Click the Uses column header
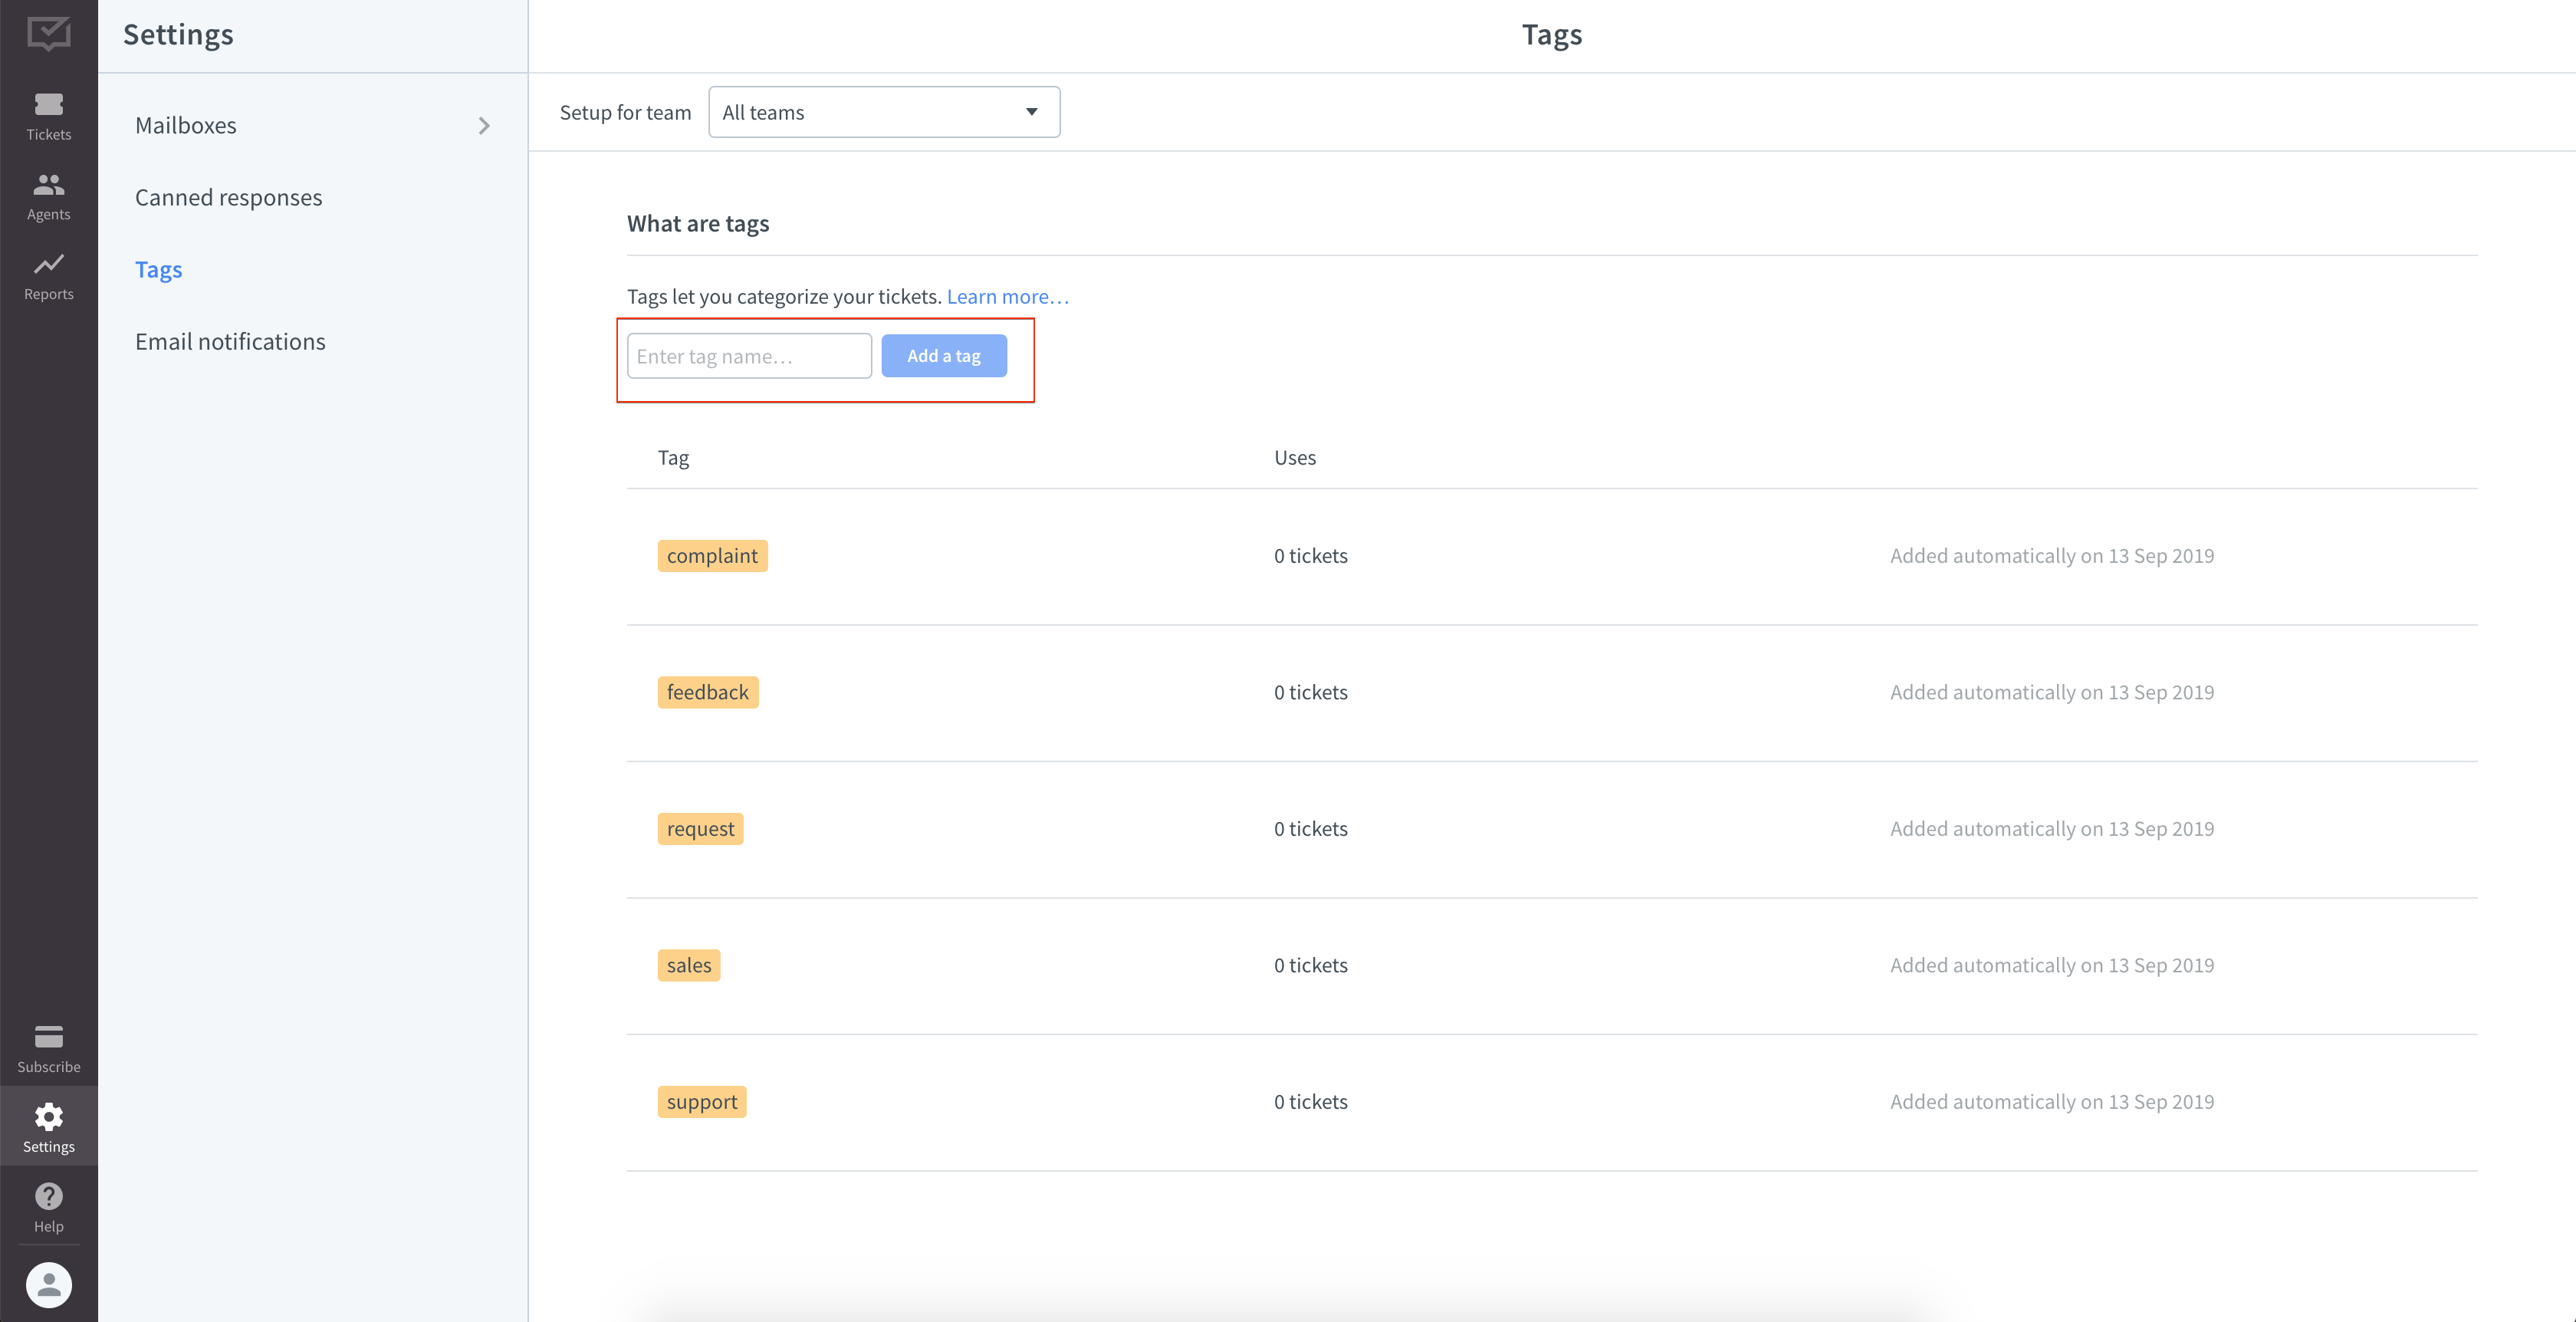The image size is (2576, 1322). tap(1294, 458)
